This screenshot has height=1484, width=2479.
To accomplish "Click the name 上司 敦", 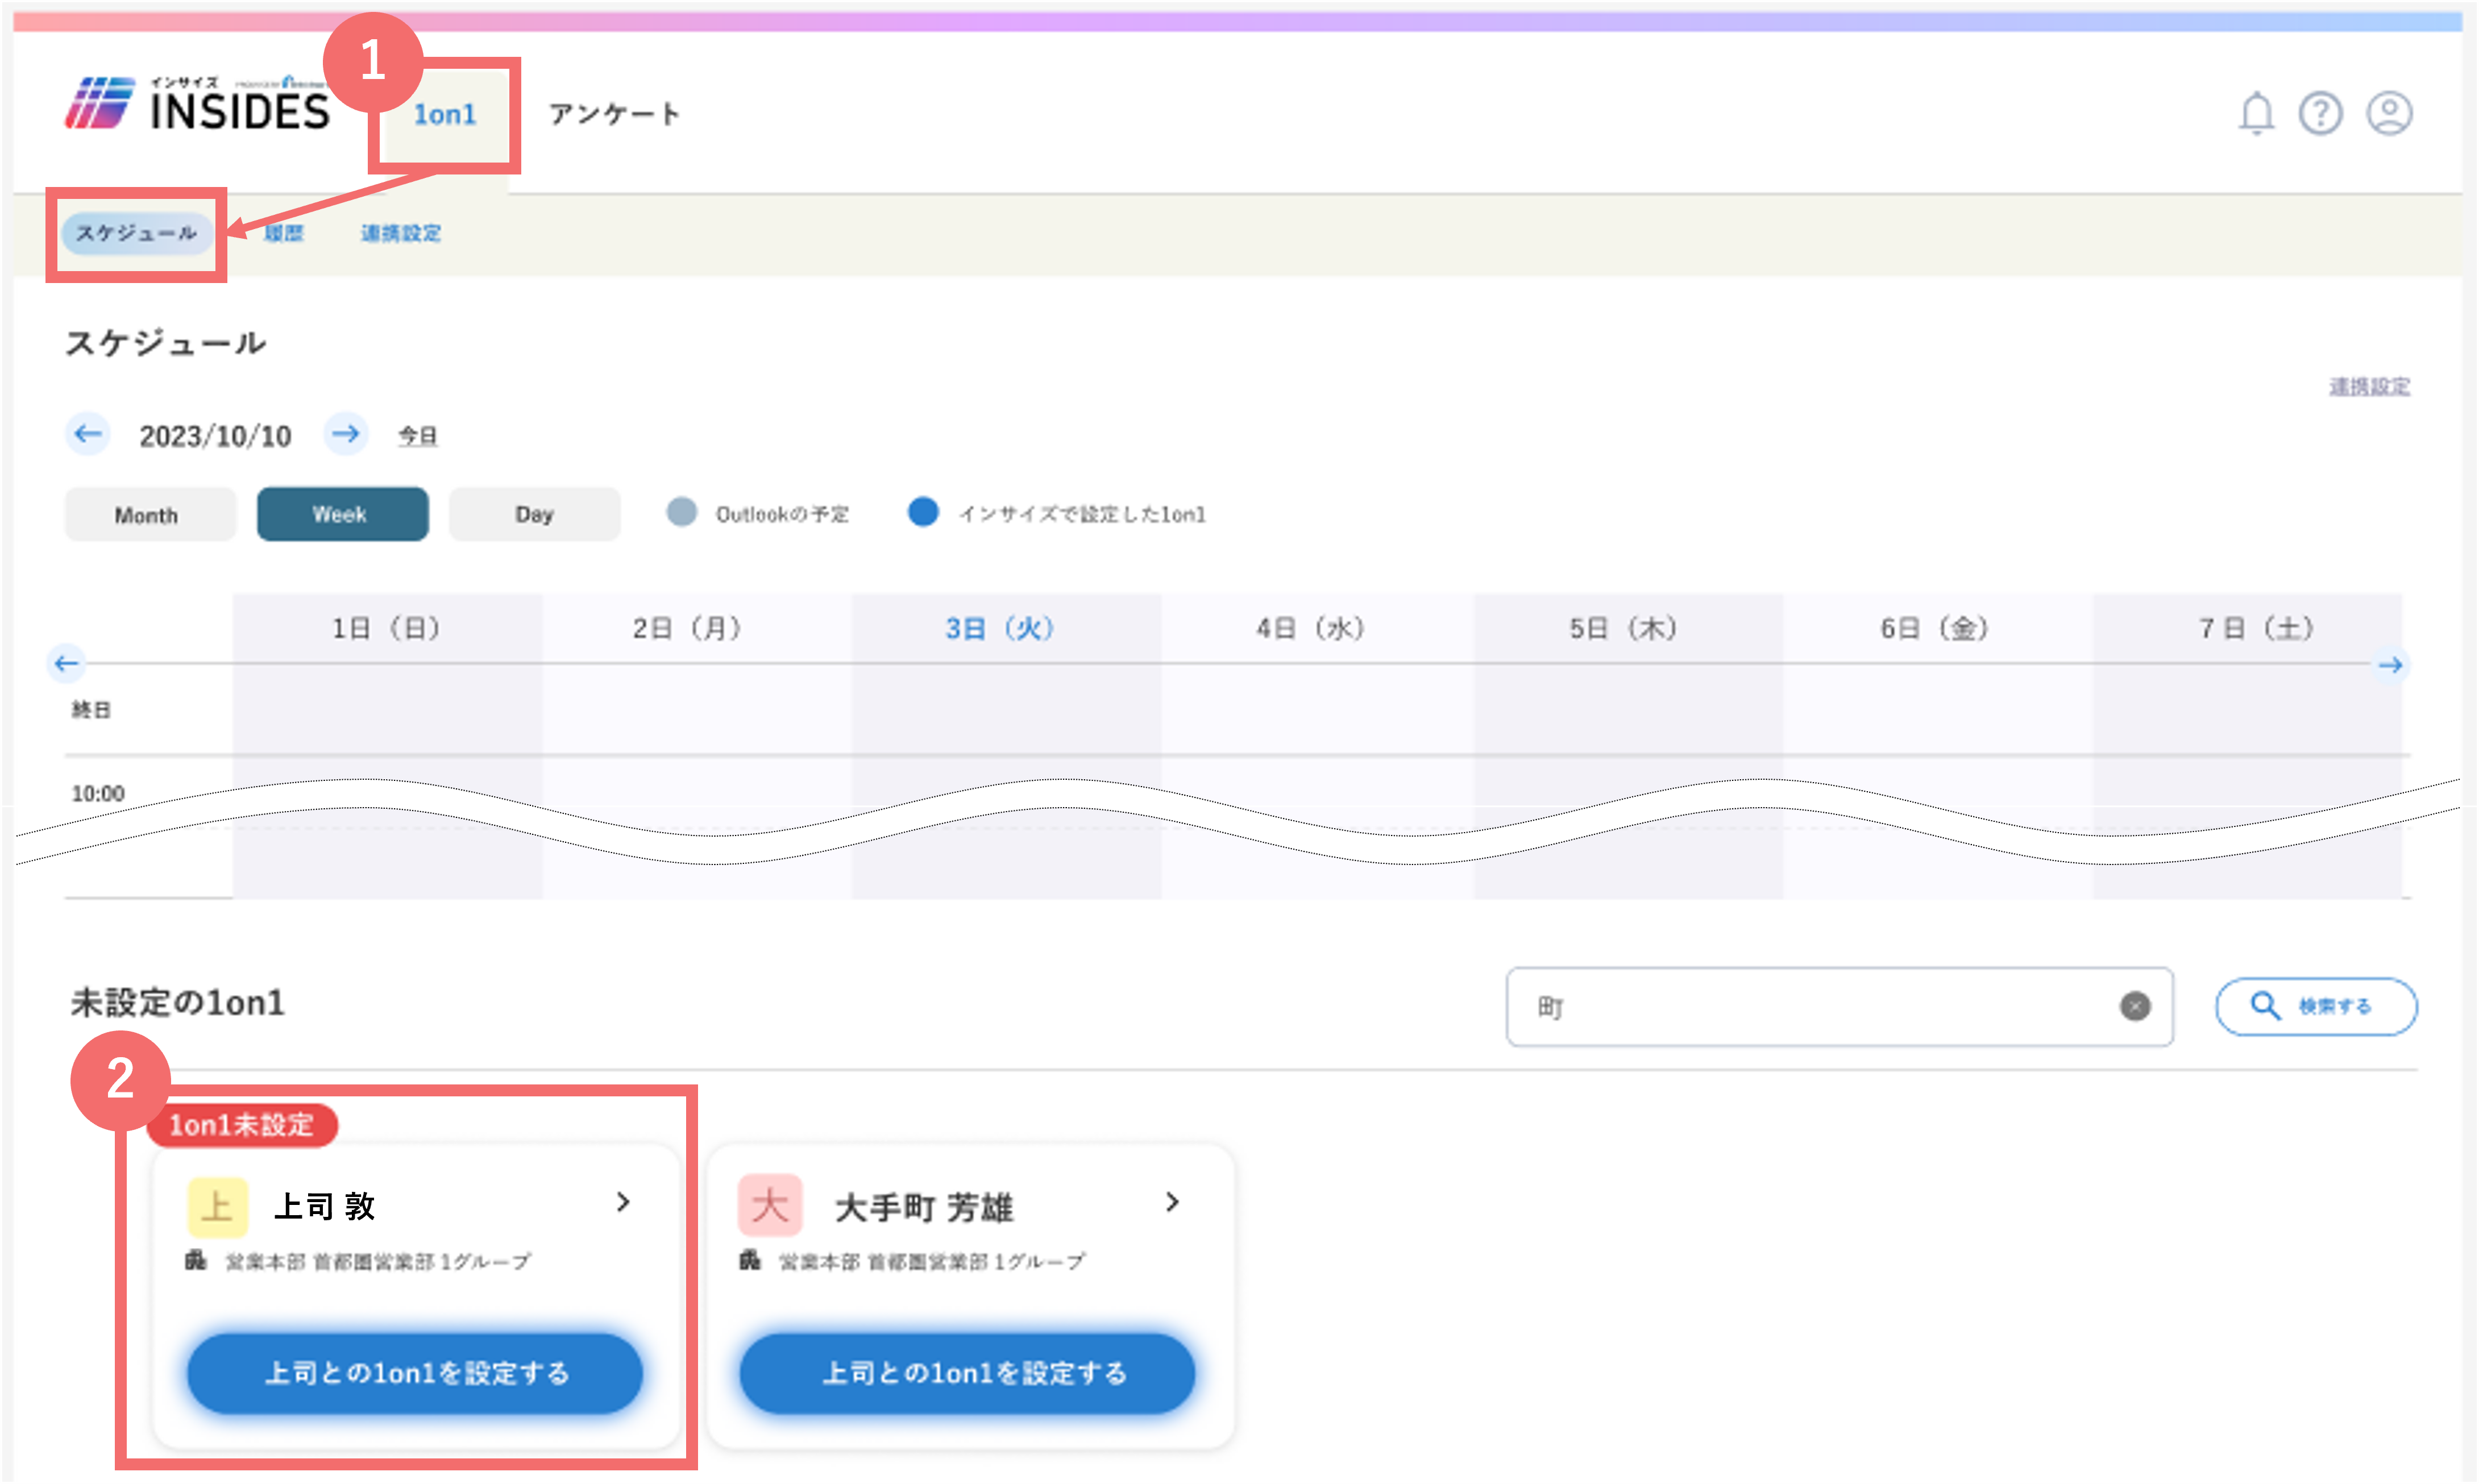I will (x=324, y=1207).
